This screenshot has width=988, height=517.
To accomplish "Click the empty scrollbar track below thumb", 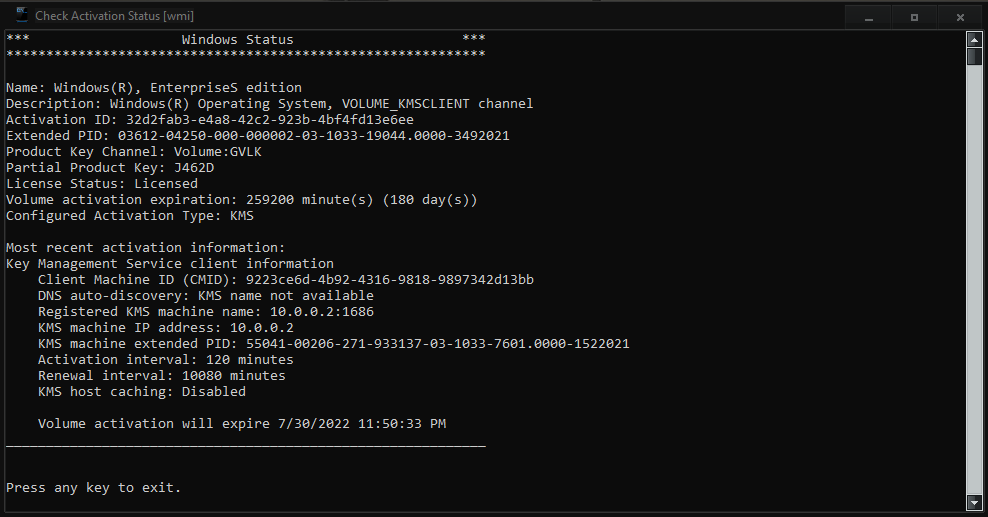I will (x=974, y=280).
